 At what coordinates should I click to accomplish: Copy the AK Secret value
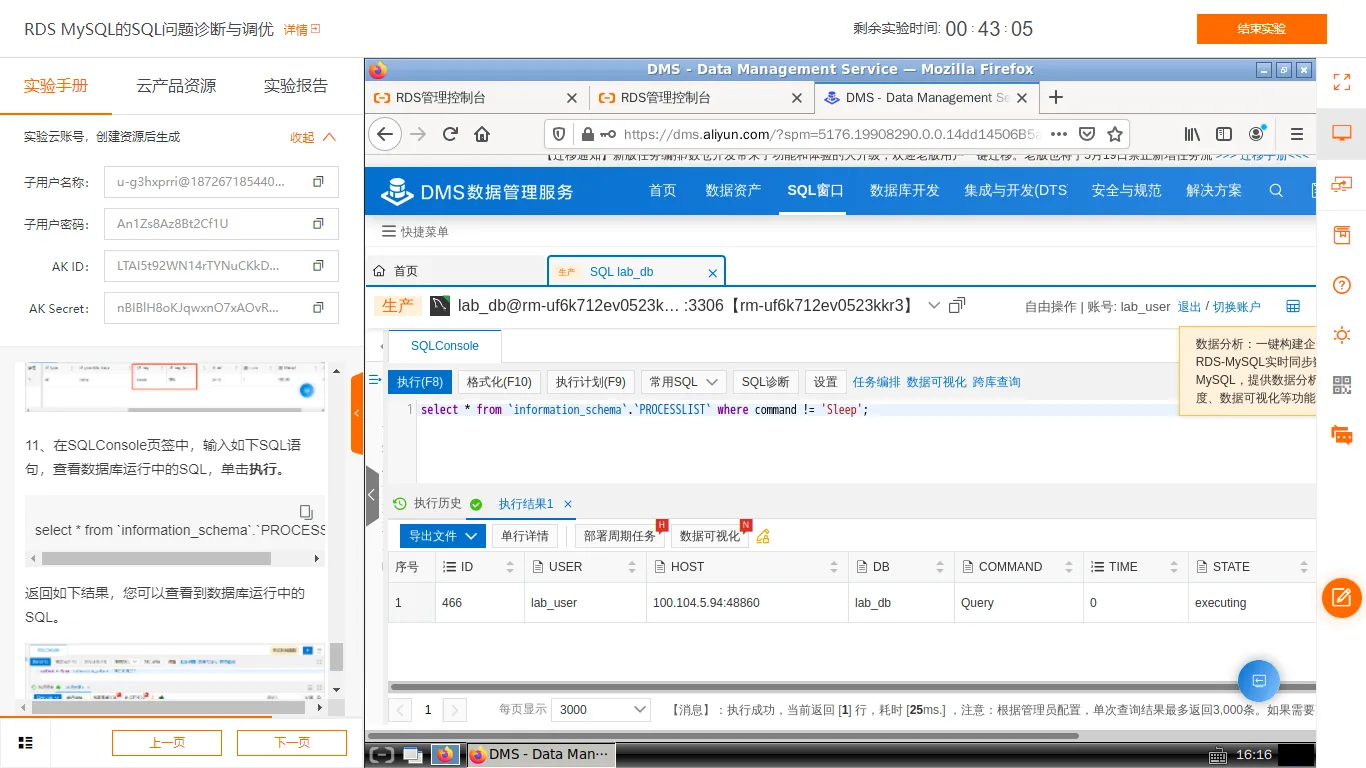(x=318, y=308)
